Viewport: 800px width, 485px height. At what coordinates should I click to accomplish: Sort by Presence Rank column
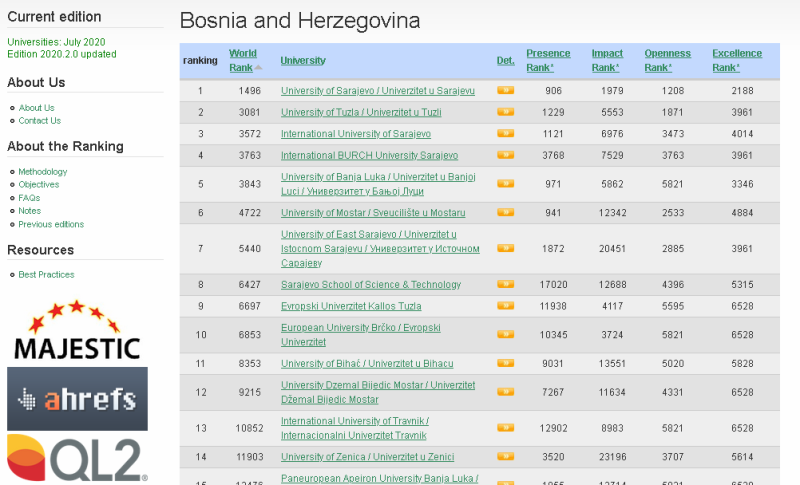tap(548, 60)
